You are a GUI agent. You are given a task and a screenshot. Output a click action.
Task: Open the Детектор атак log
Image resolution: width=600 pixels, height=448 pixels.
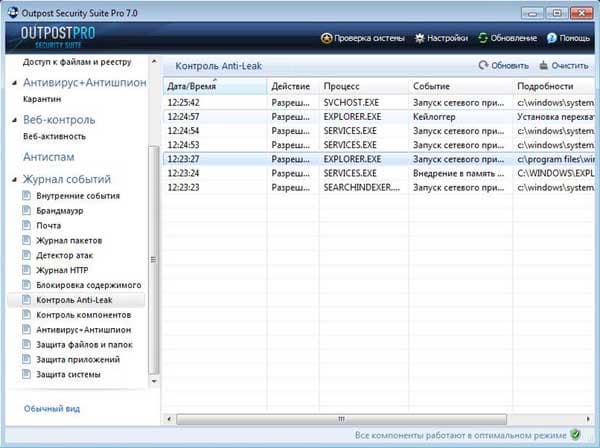65,255
